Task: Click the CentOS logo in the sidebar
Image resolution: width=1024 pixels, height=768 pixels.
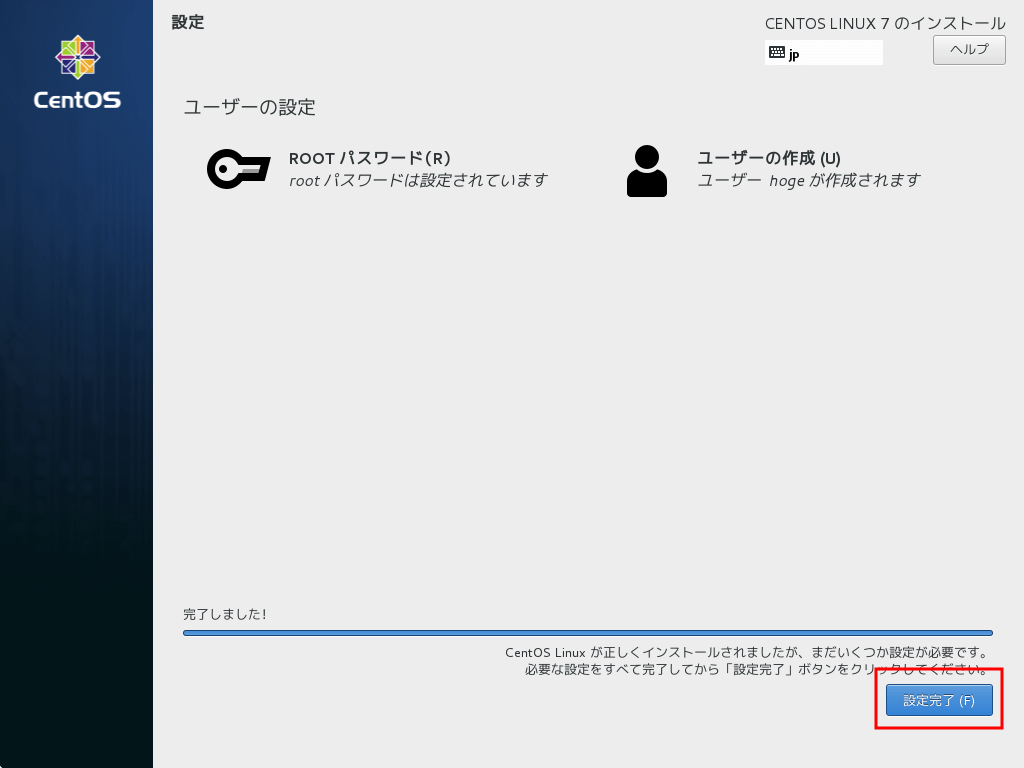Action: pos(77,72)
